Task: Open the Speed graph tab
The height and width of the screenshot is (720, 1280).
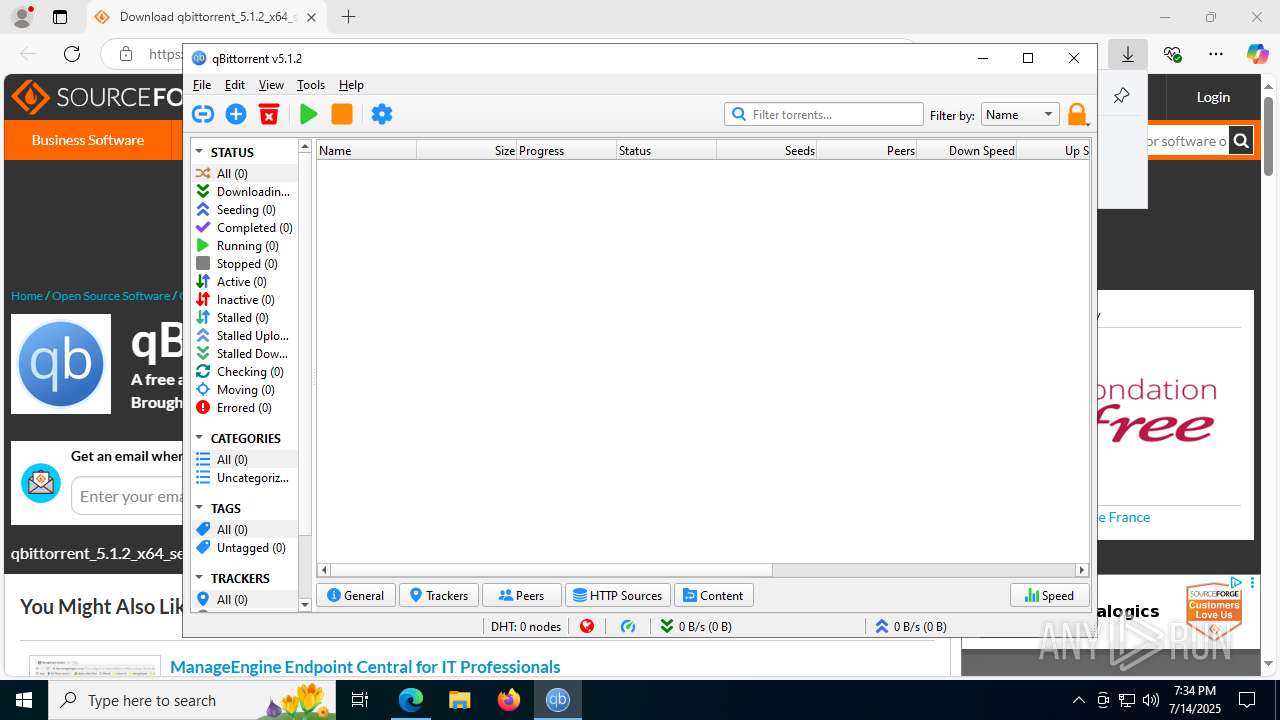Action: click(1049, 595)
